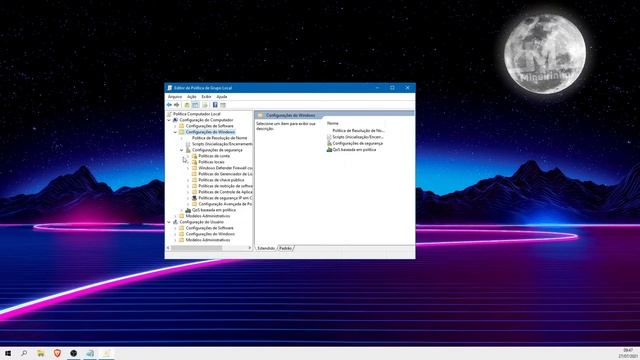Screen dimensions: 640x360
Task: Select Configurações de Software under Usuário
Action: click(x=210, y=228)
